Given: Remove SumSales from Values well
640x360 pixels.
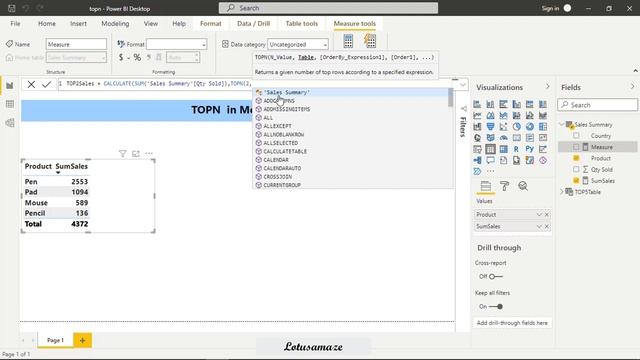Looking at the screenshot, I should coord(547,227).
